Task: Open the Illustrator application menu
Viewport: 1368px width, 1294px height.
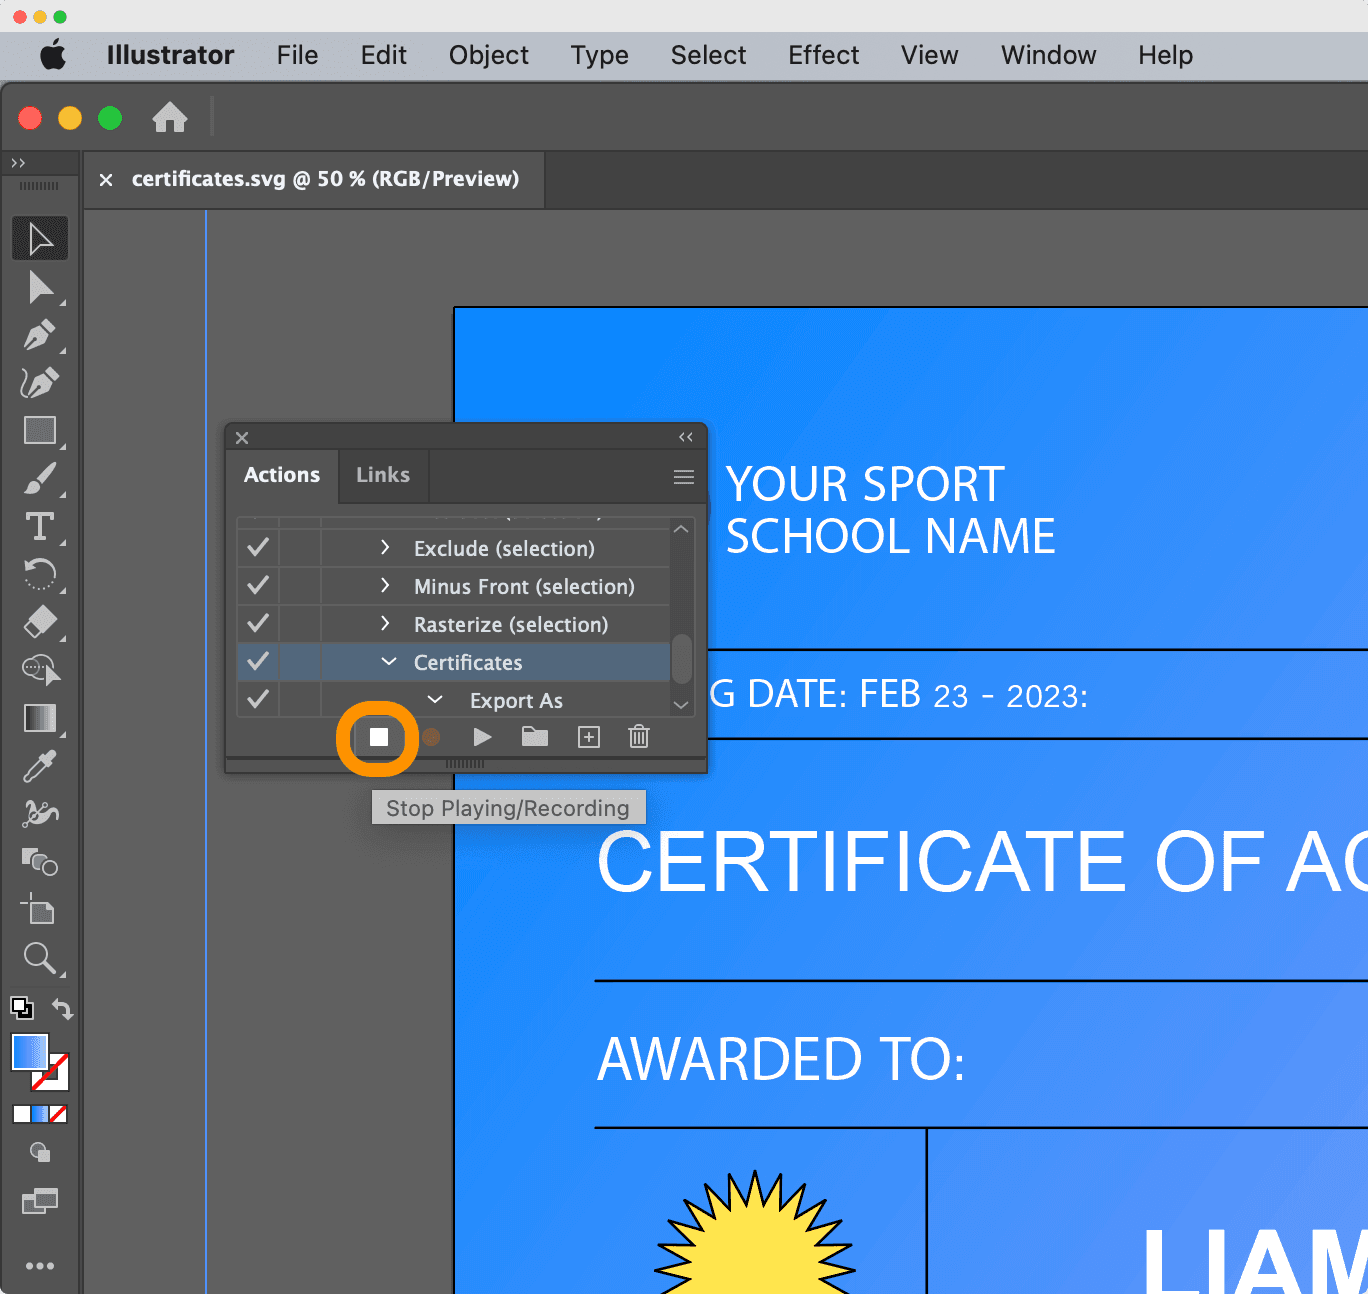Action: pyautogui.click(x=170, y=56)
